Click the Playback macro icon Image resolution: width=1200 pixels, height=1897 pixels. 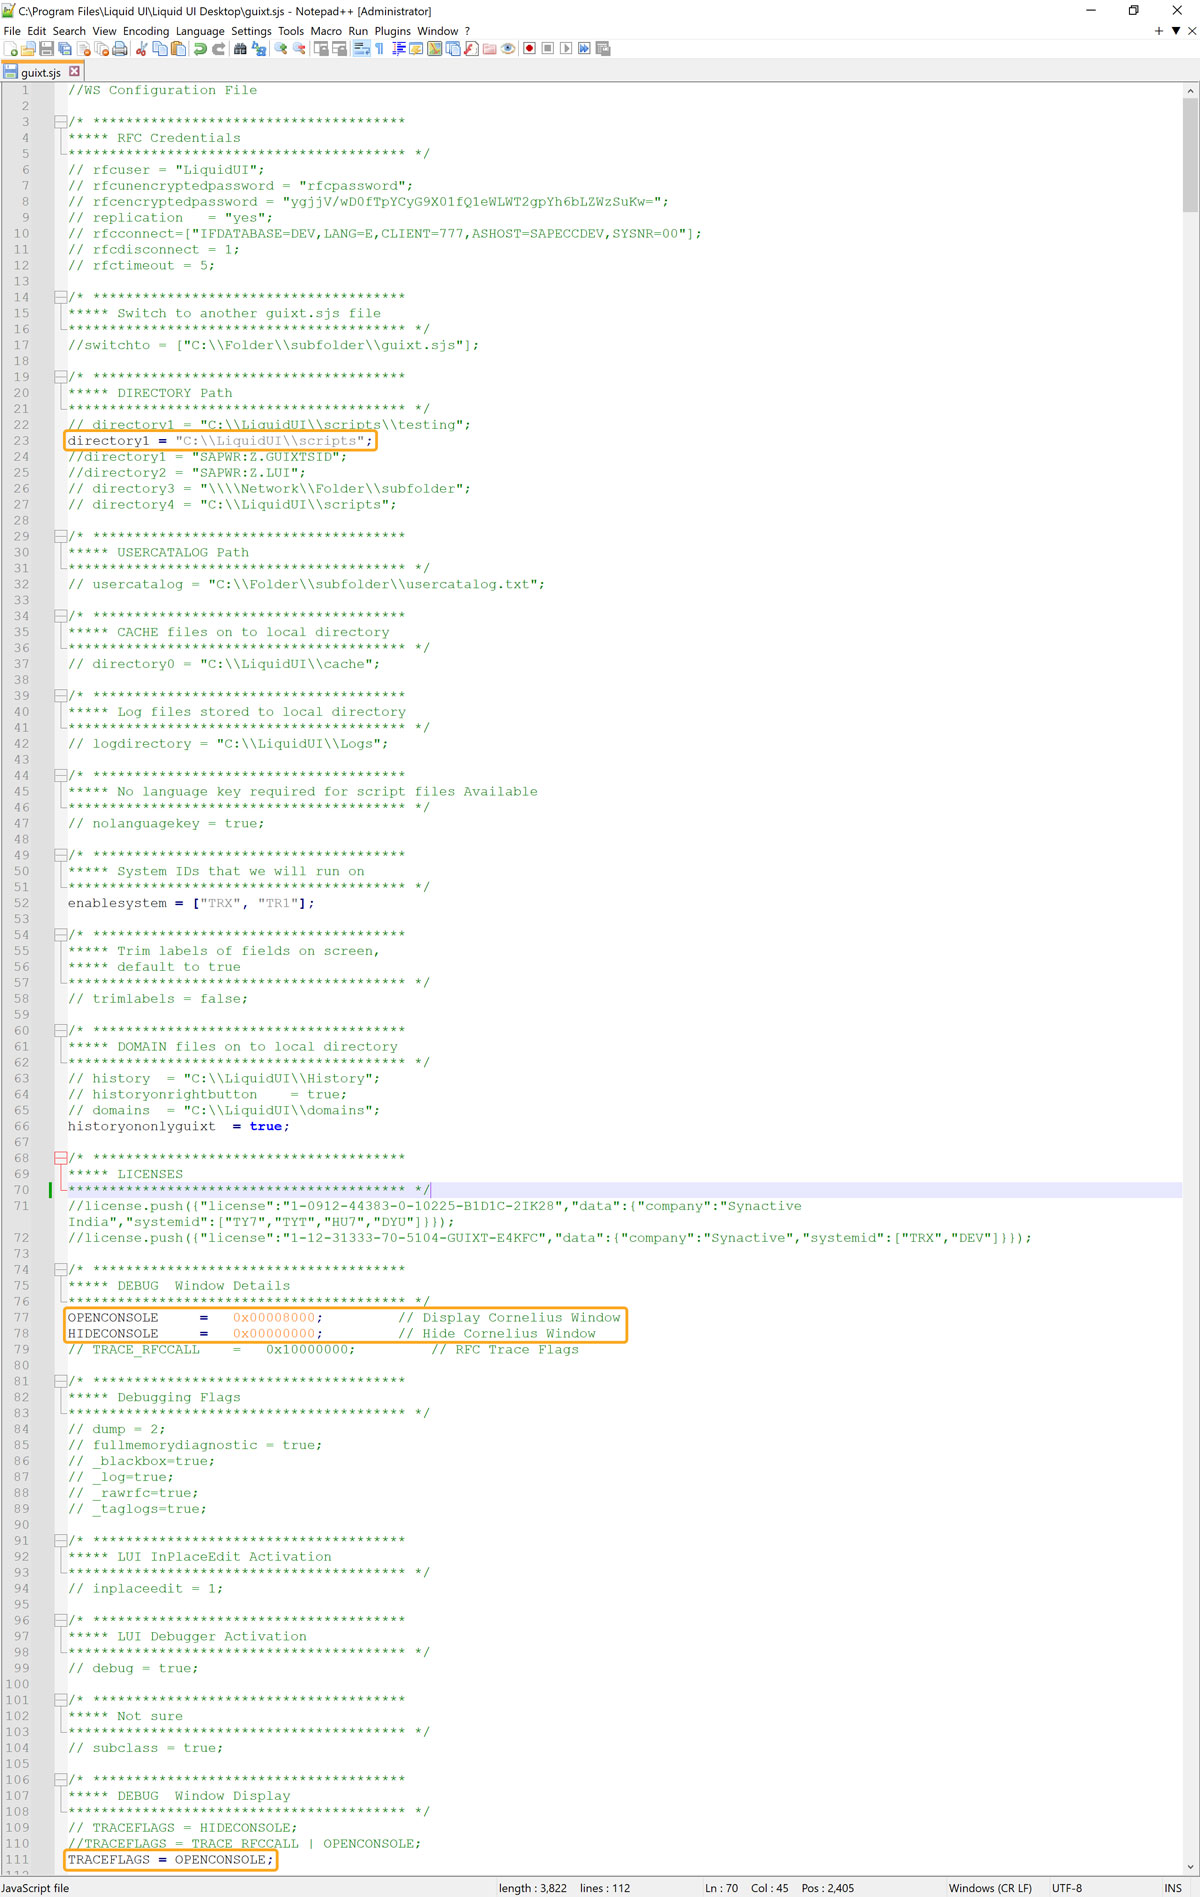566,49
